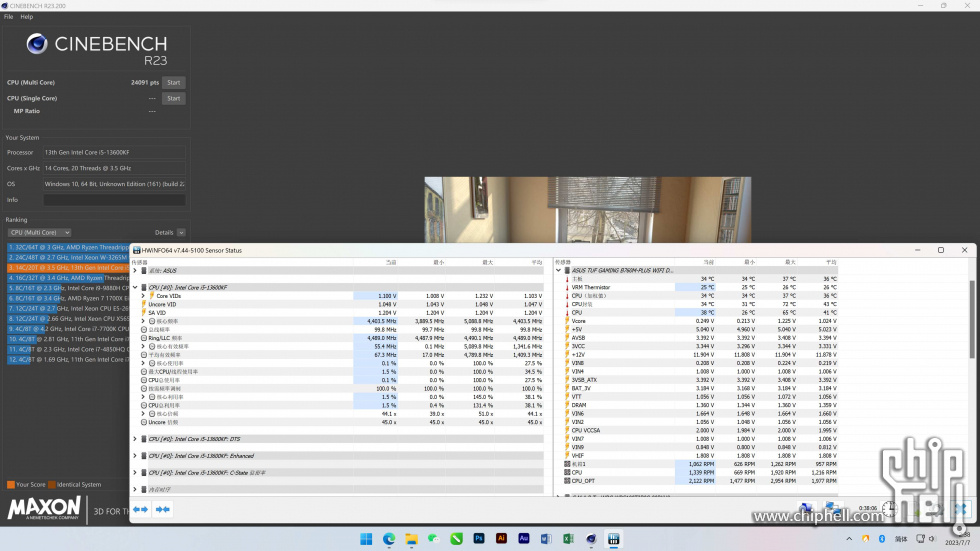980x551 pixels.
Task: Open Photoshop from taskbar
Action: (x=479, y=539)
